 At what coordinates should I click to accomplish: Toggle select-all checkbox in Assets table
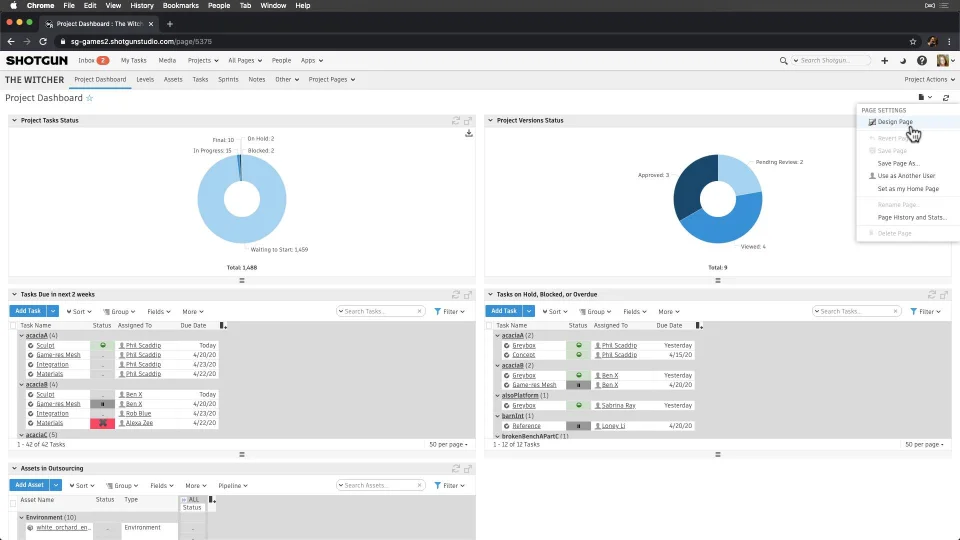click(x=13, y=503)
